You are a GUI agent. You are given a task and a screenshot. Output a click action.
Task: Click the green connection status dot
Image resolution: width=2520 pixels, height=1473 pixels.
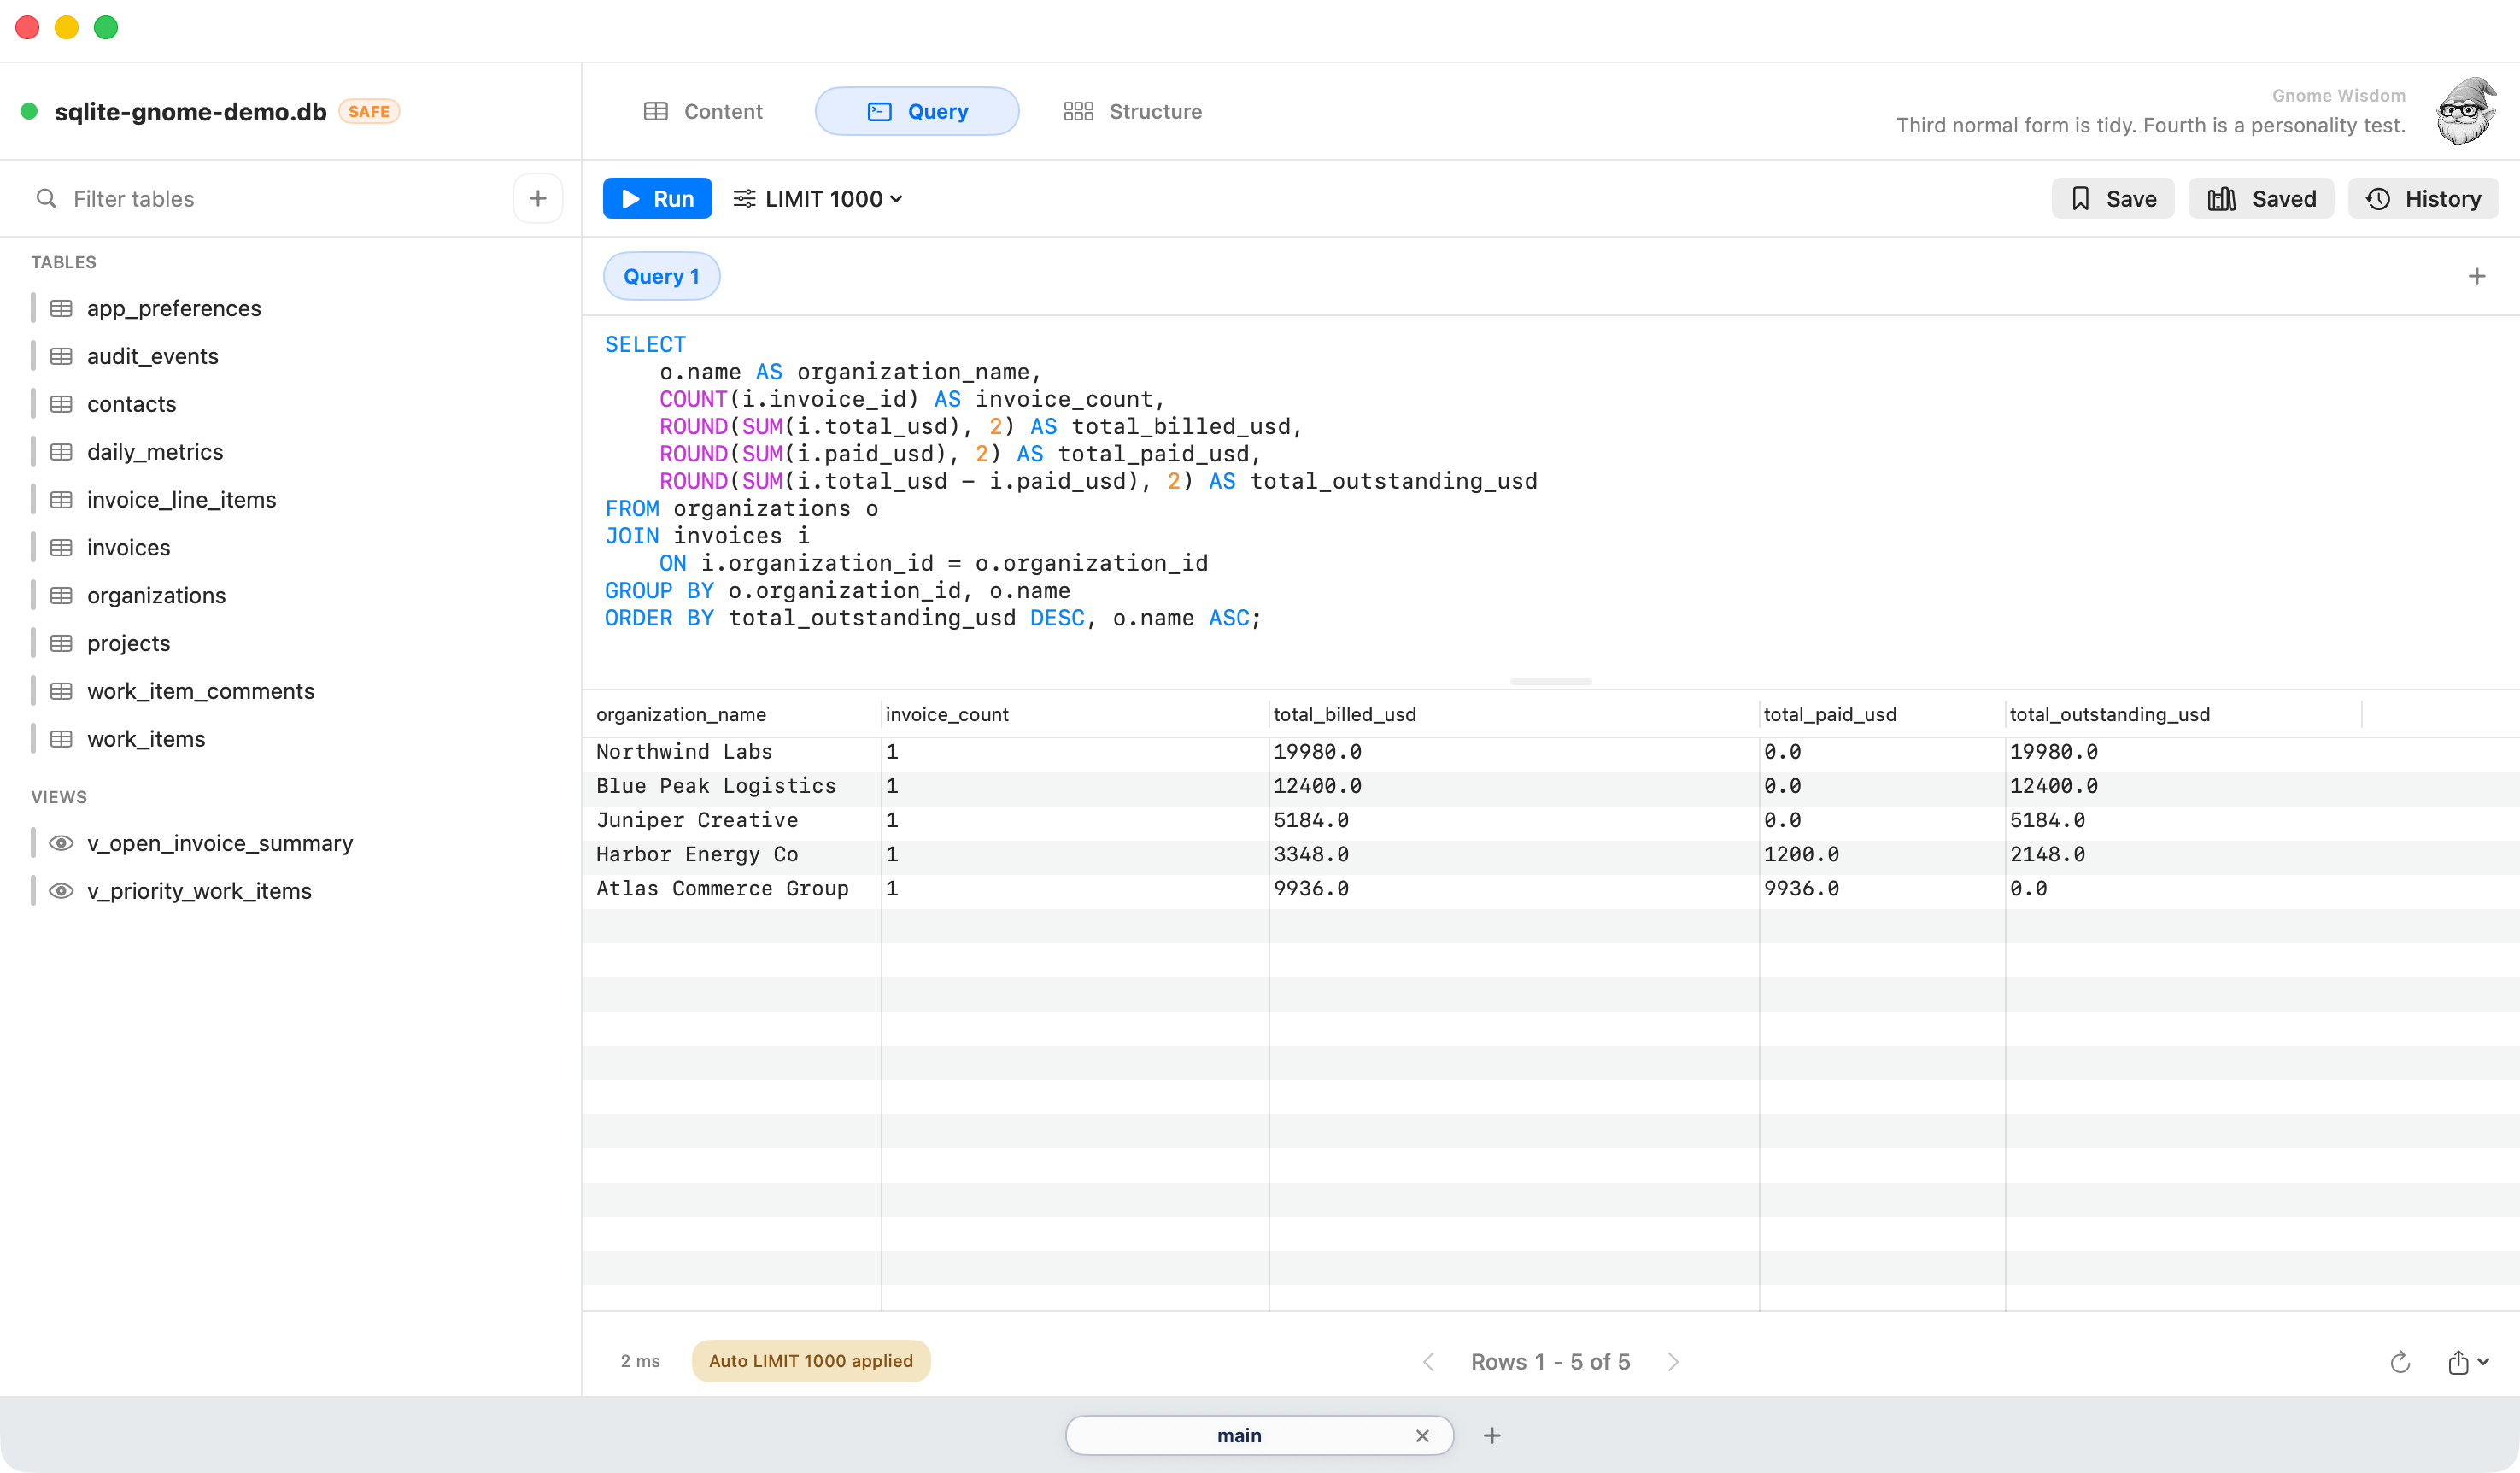[x=29, y=111]
